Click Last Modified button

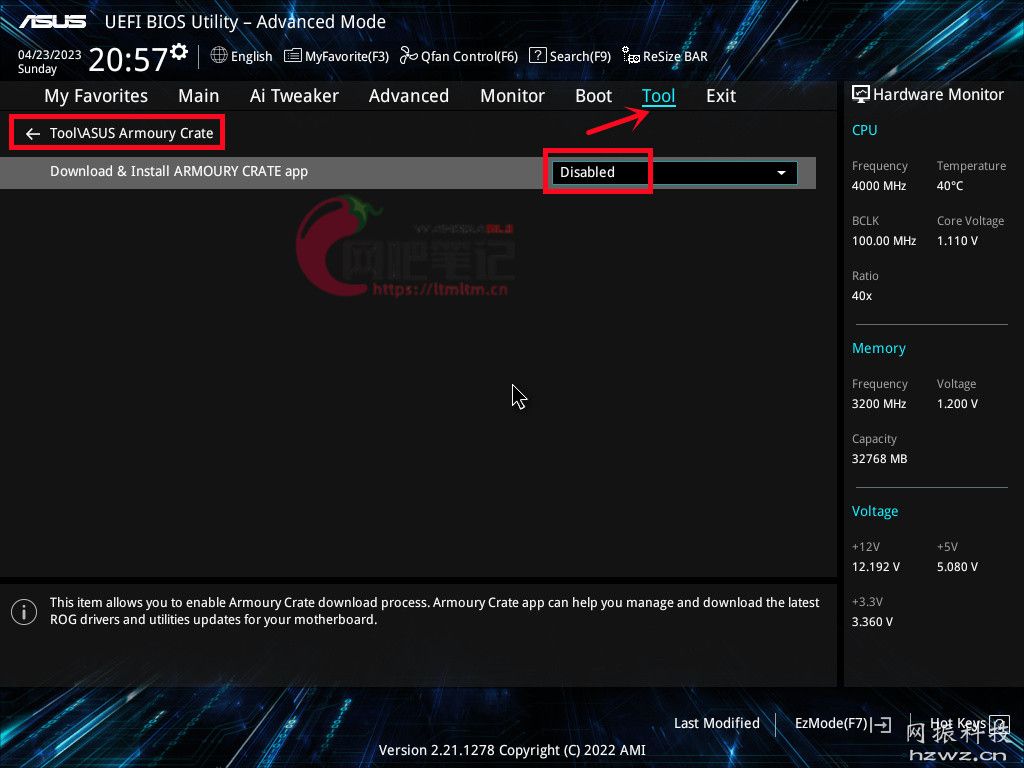716,724
